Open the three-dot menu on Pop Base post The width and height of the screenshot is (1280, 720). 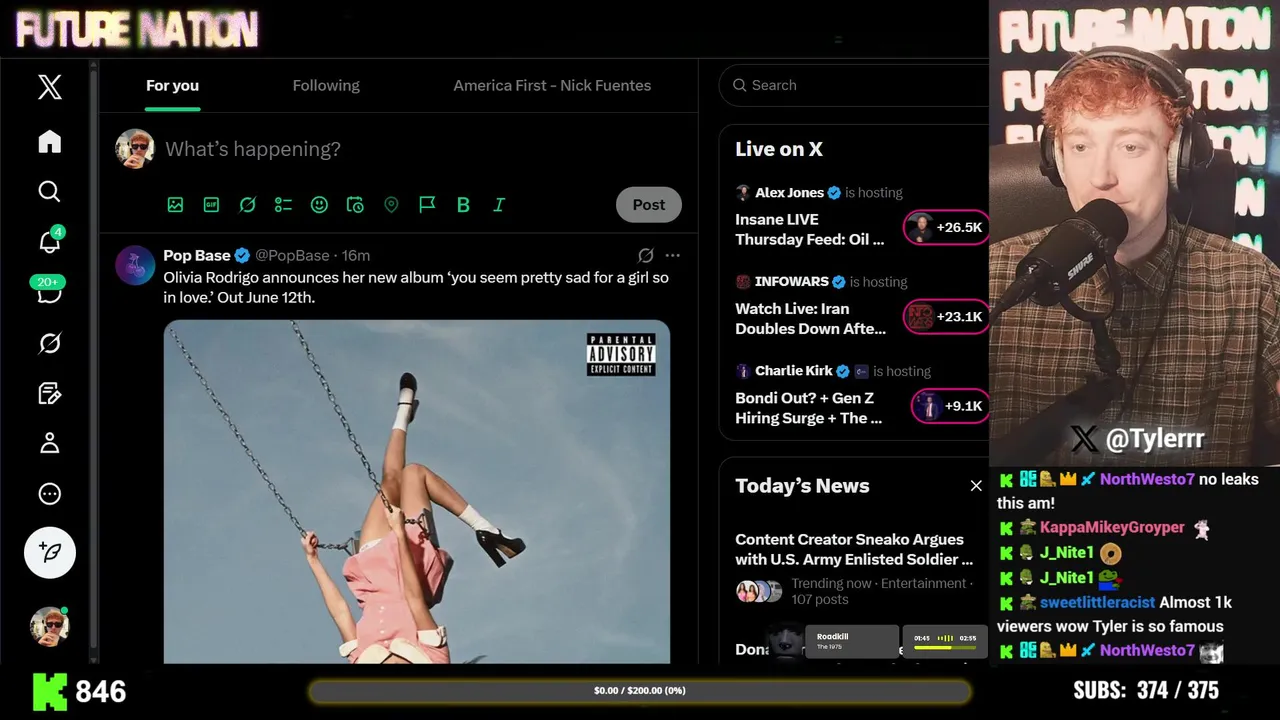[672, 255]
